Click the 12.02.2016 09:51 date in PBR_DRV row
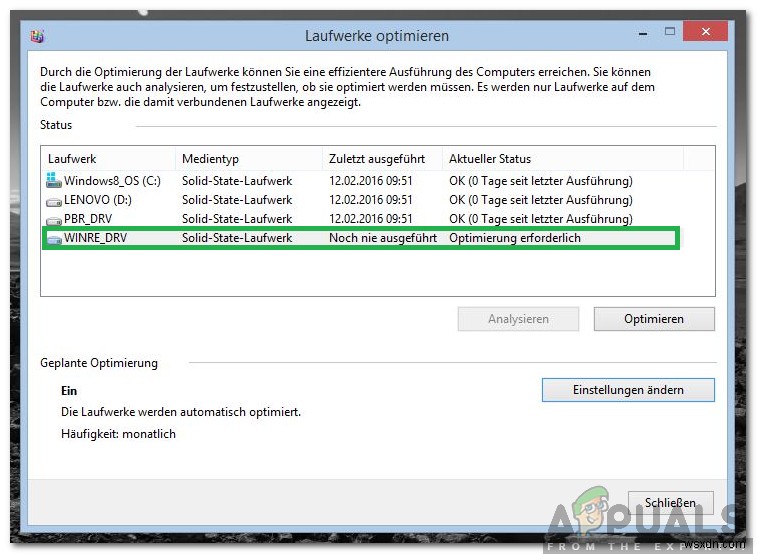757x554 pixels. point(371,219)
